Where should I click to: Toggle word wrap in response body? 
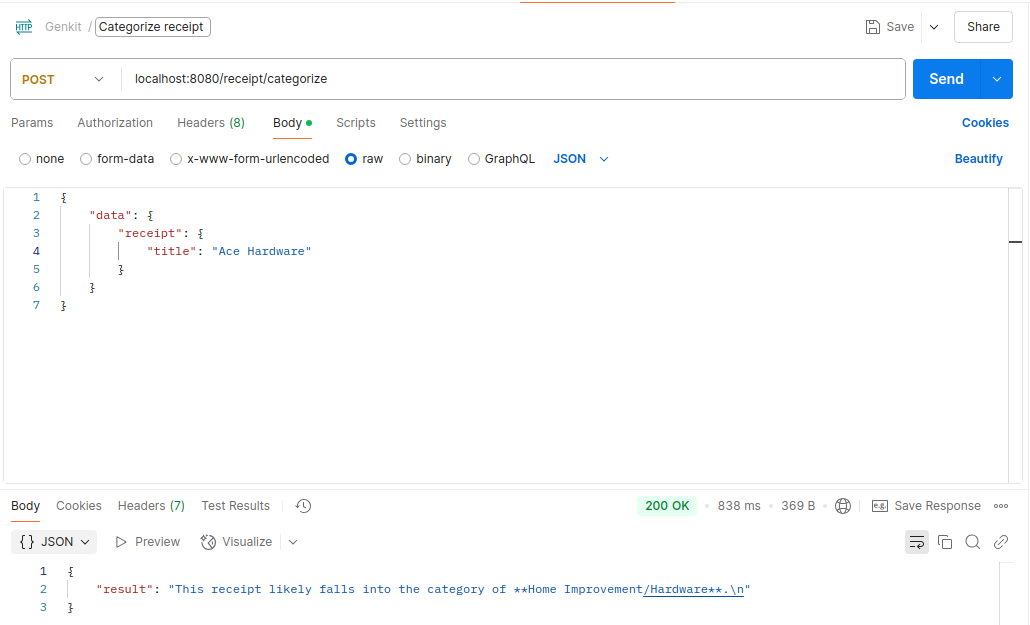tap(917, 542)
